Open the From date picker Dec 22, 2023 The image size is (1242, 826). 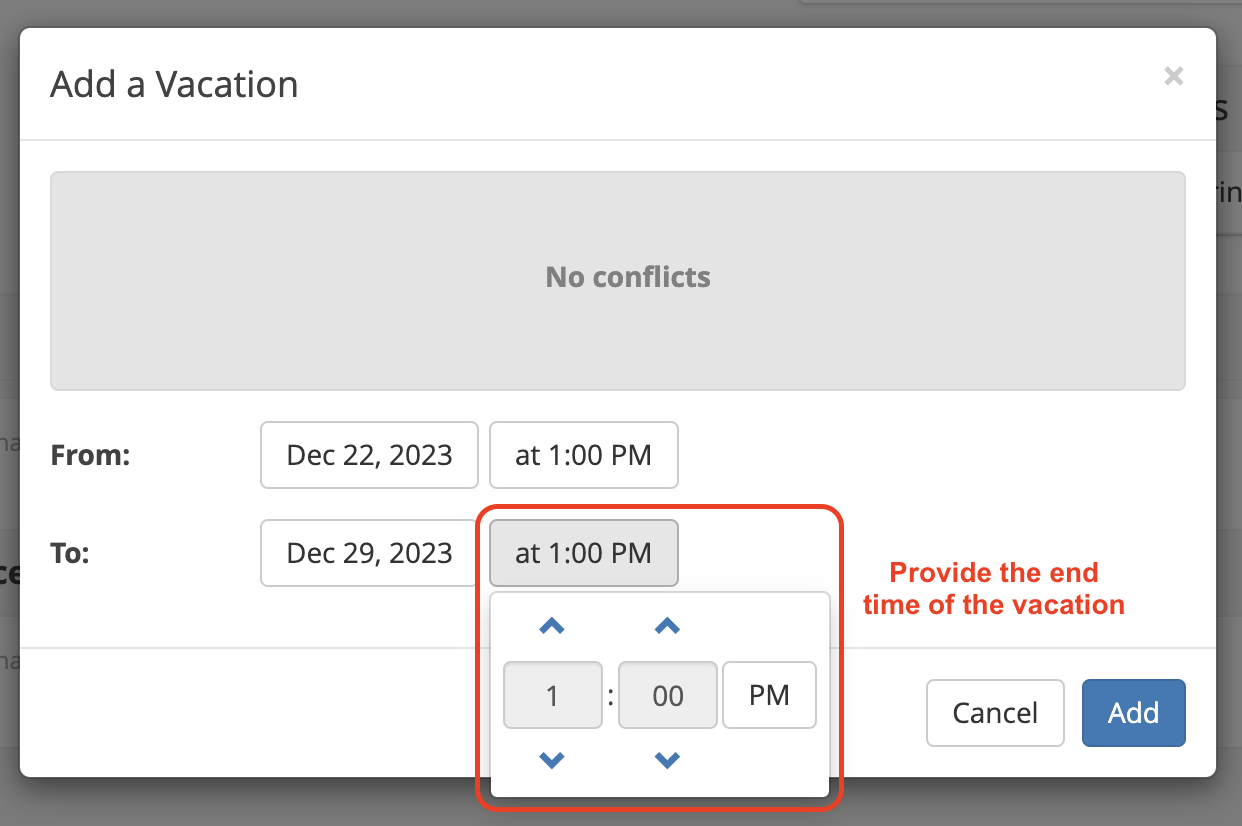[x=369, y=455]
